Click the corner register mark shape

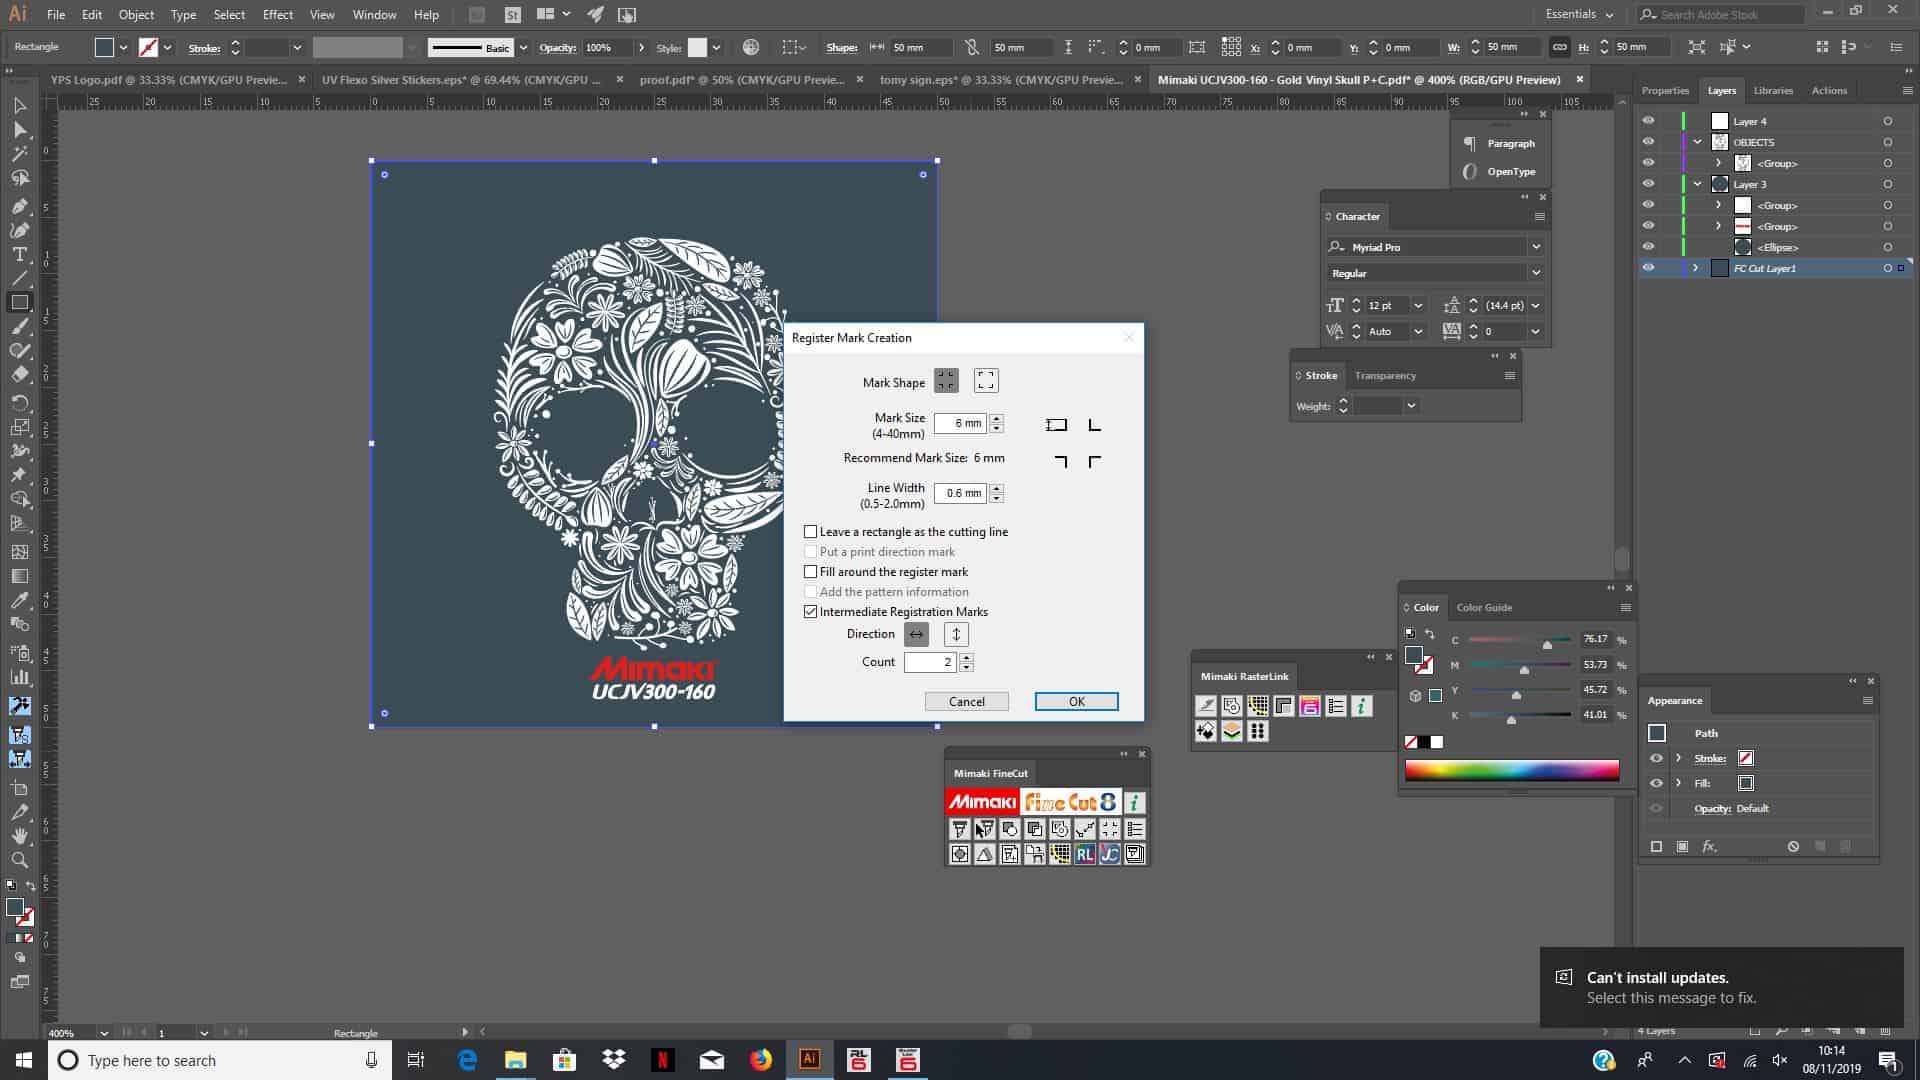(986, 381)
